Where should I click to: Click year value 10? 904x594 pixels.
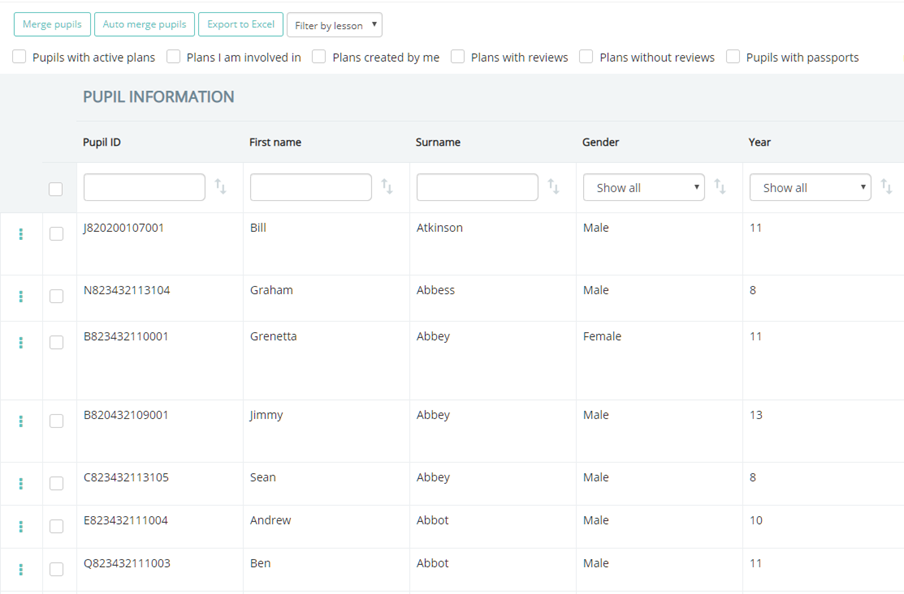coord(756,520)
